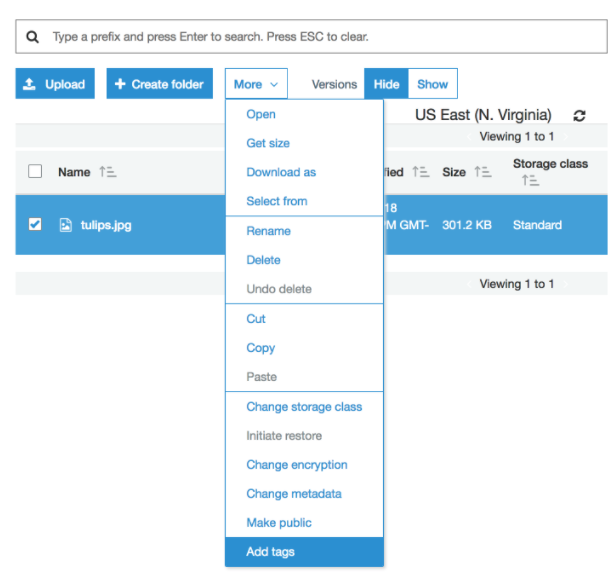Collapse the More dropdown menu
This screenshot has height=583, width=615.
[x=256, y=85]
